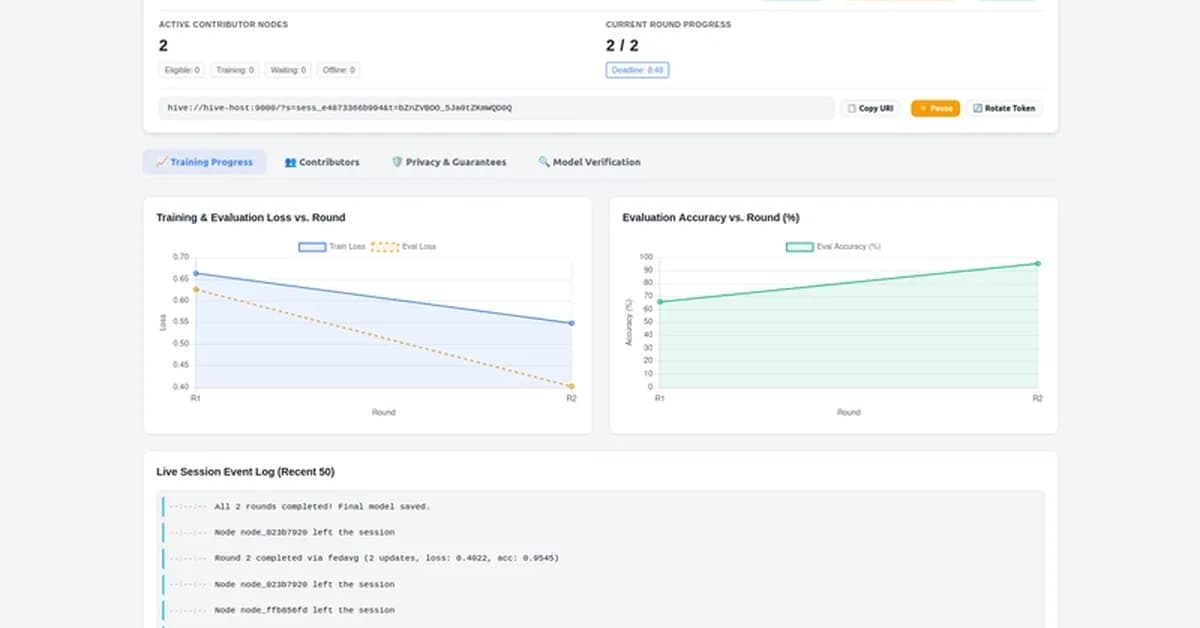Click the Current Round Progress label
Viewport: 1200px width, 628px height.
point(668,24)
